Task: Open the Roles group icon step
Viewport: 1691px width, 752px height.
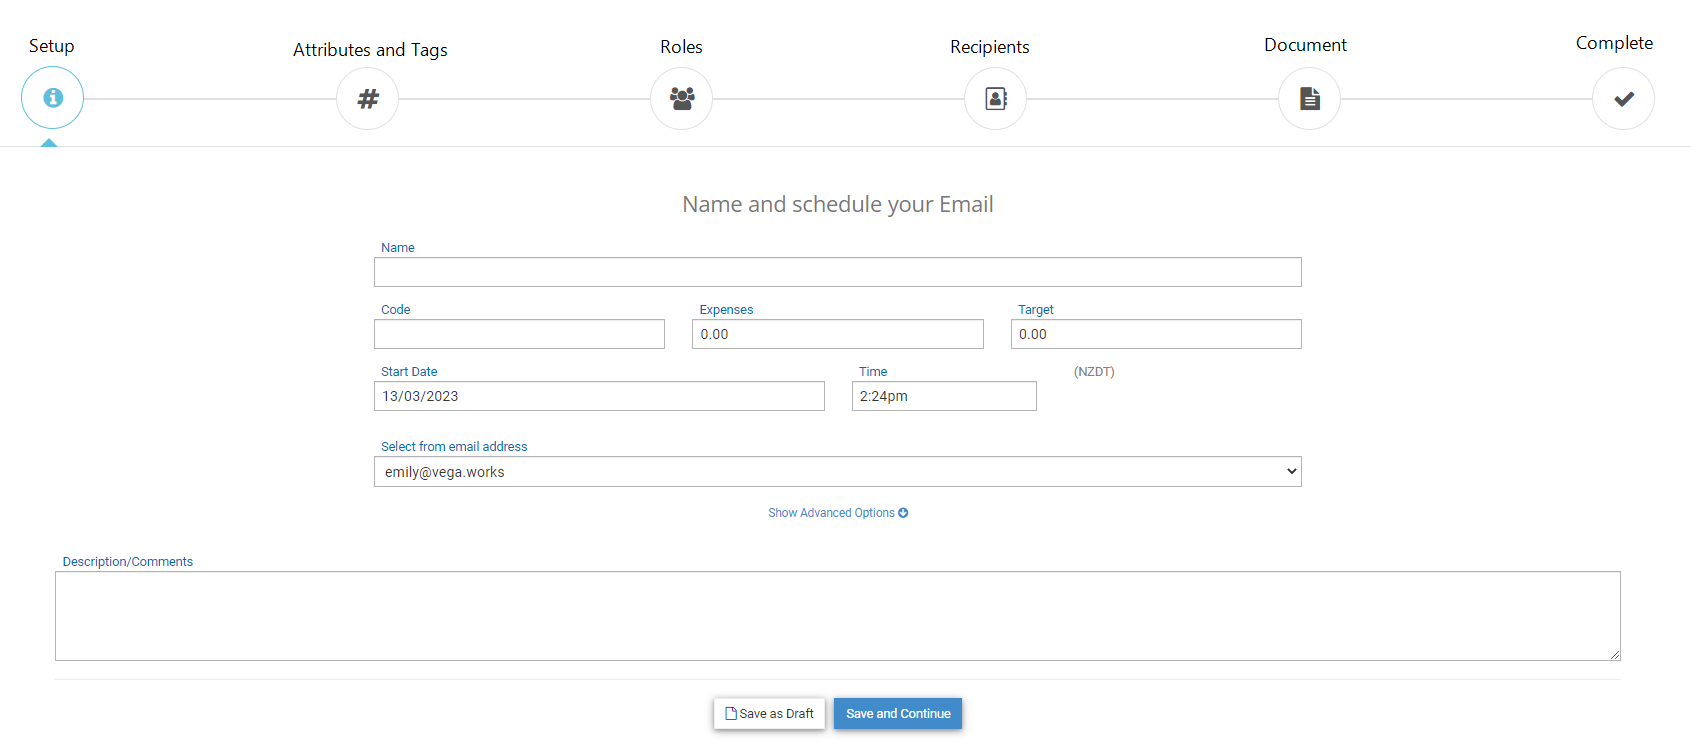Action: 681,98
